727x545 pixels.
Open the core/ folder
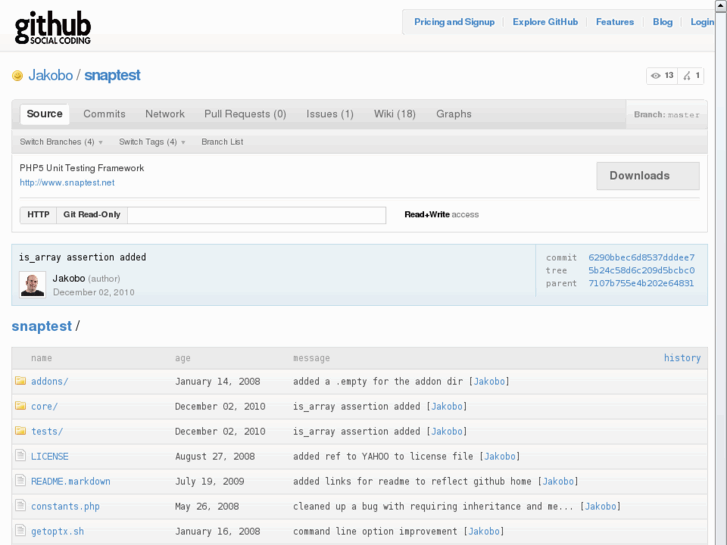point(45,406)
